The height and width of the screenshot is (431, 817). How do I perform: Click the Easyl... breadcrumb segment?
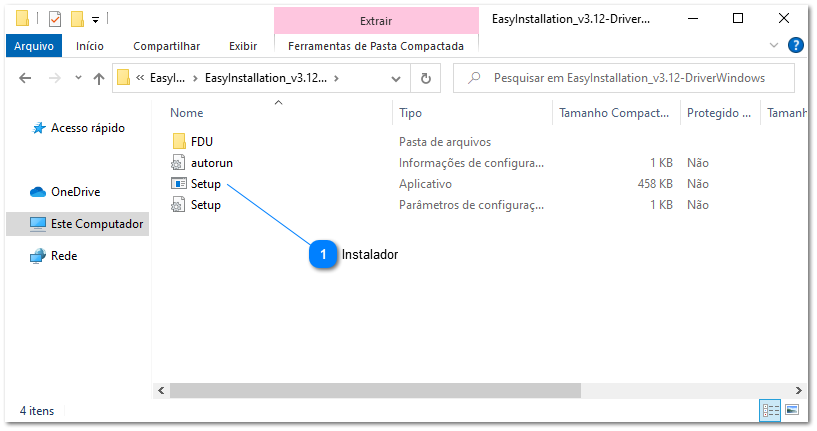pos(167,78)
